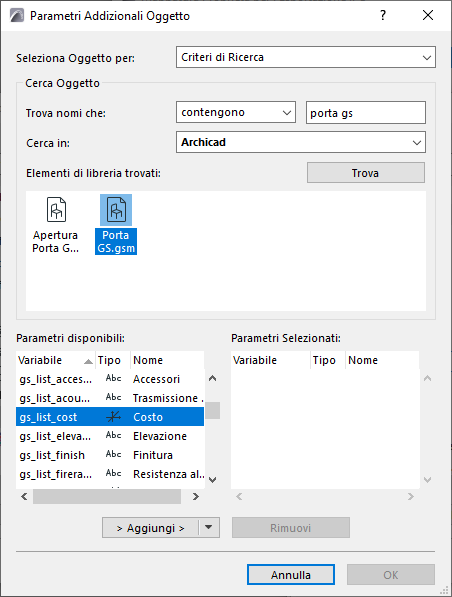Click the Archicad icon in title bar
This screenshot has width=452, height=597.
(x=16, y=16)
